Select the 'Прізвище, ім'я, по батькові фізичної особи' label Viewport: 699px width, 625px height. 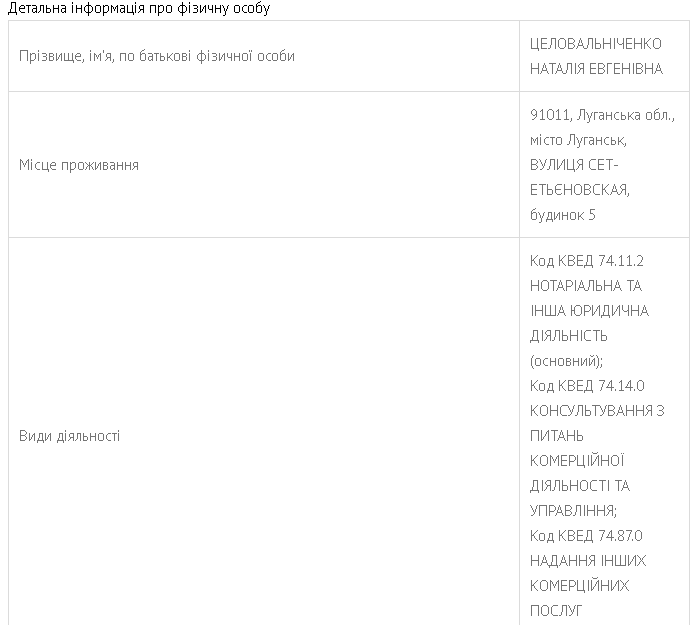[x=156, y=56]
